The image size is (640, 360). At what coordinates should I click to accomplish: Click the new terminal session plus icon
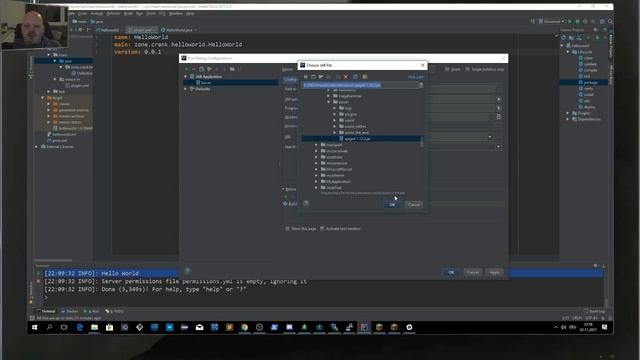point(38,273)
